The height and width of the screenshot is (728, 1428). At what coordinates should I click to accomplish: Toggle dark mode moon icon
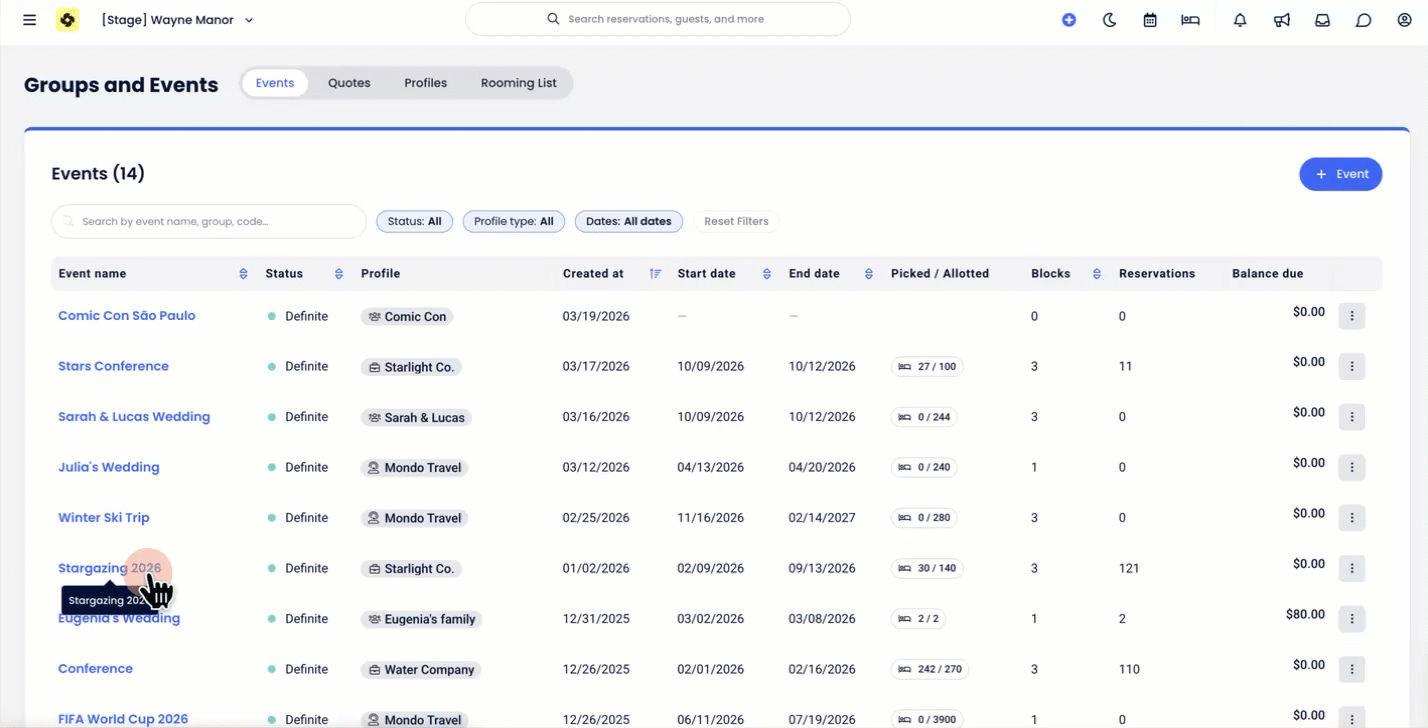tap(1109, 20)
